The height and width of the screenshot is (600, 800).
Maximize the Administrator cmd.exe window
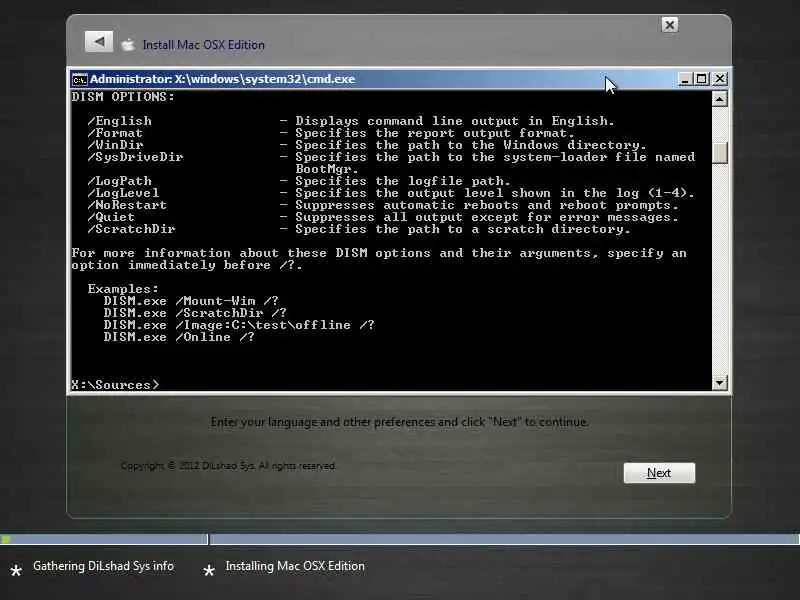pos(702,79)
